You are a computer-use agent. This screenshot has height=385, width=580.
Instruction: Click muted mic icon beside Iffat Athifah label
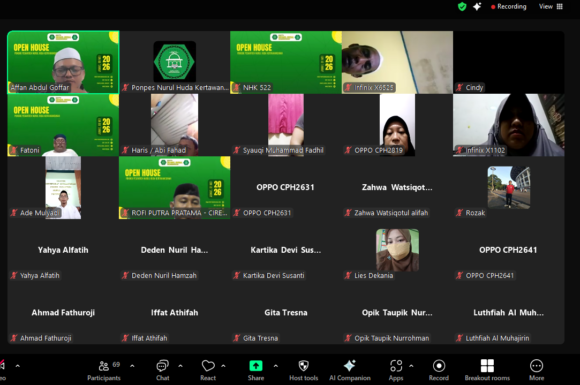[x=125, y=338]
